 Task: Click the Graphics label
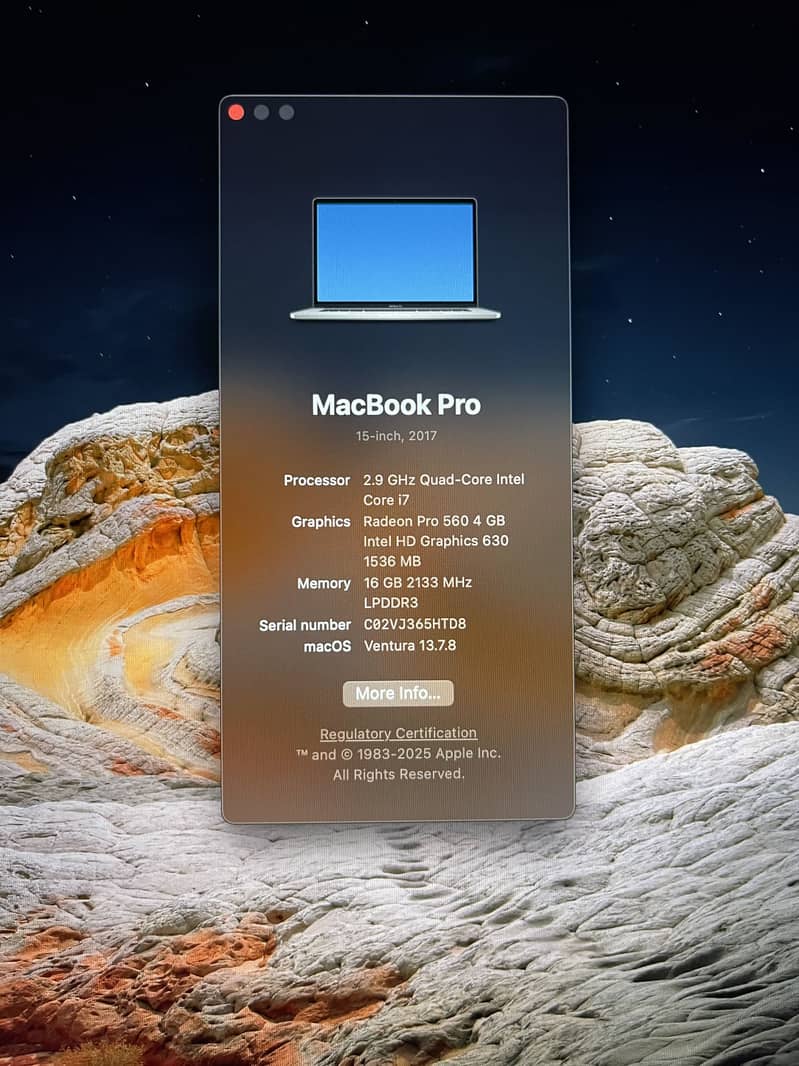pos(321,521)
